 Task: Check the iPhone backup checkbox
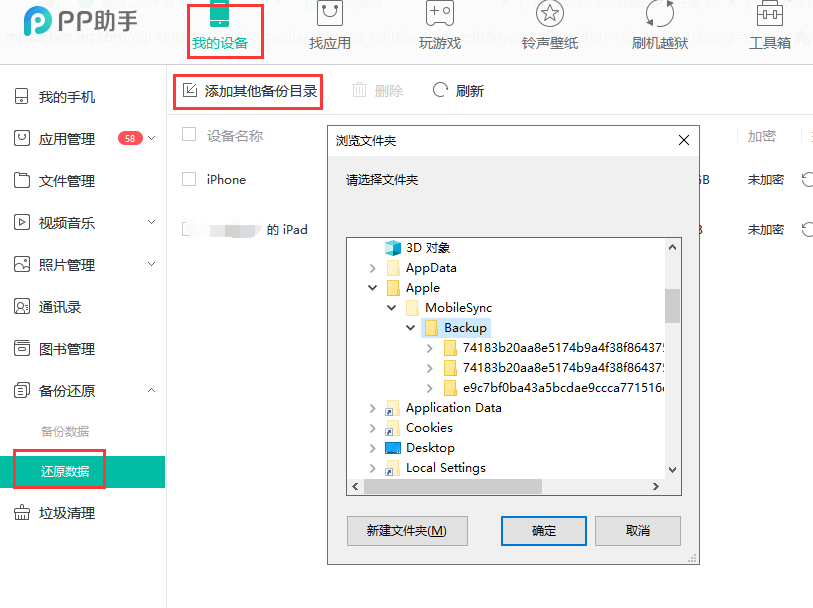coord(189,179)
